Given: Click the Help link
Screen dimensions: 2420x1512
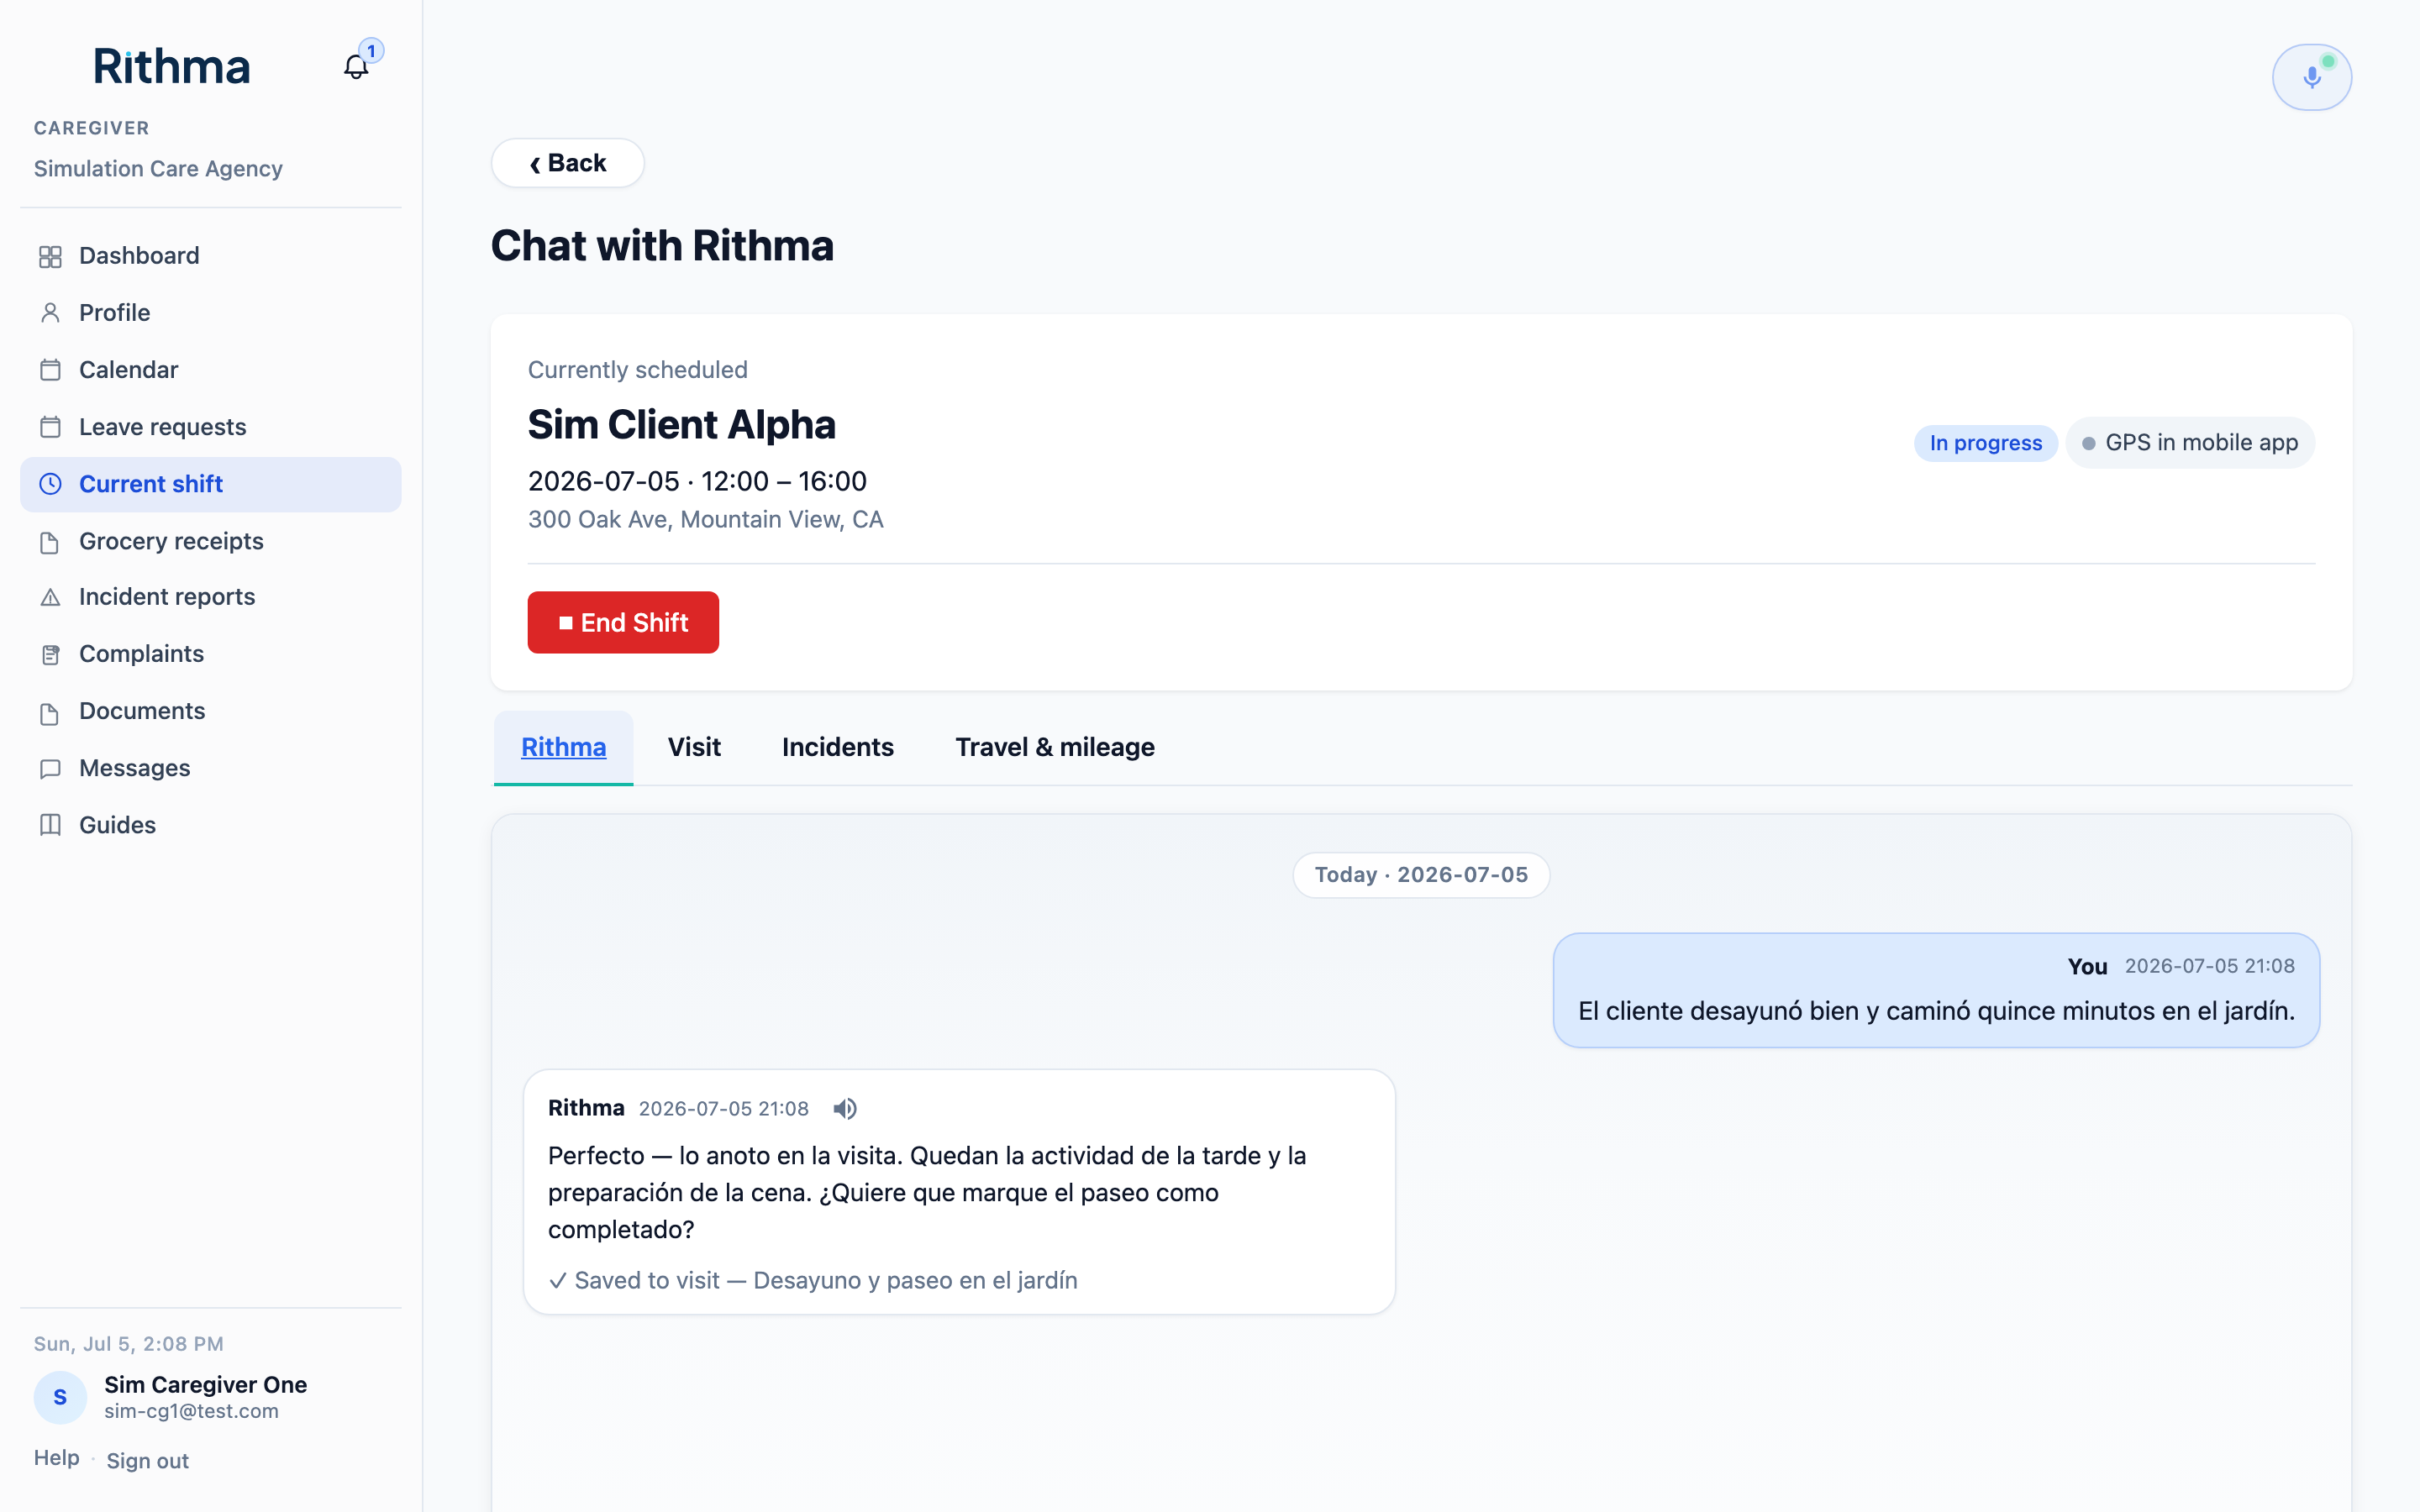Looking at the screenshot, I should point(56,1458).
